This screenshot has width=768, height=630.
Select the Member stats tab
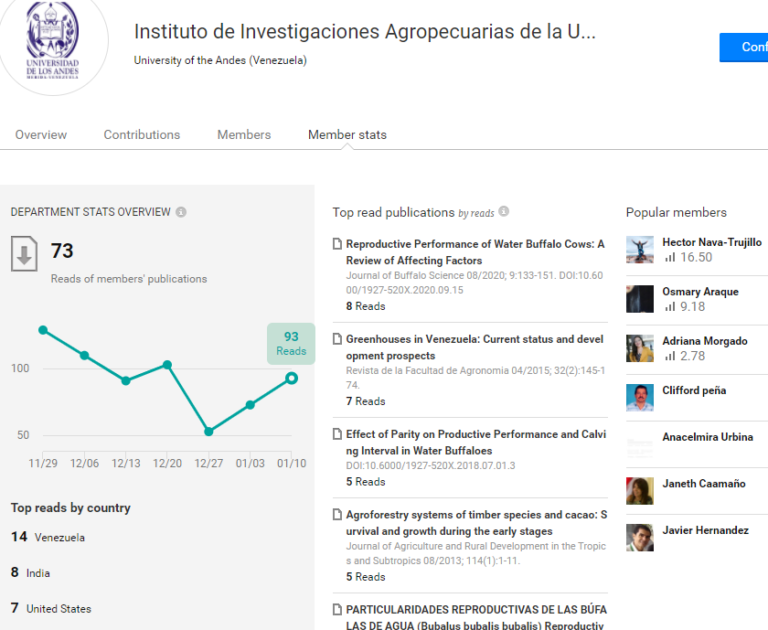tap(347, 135)
